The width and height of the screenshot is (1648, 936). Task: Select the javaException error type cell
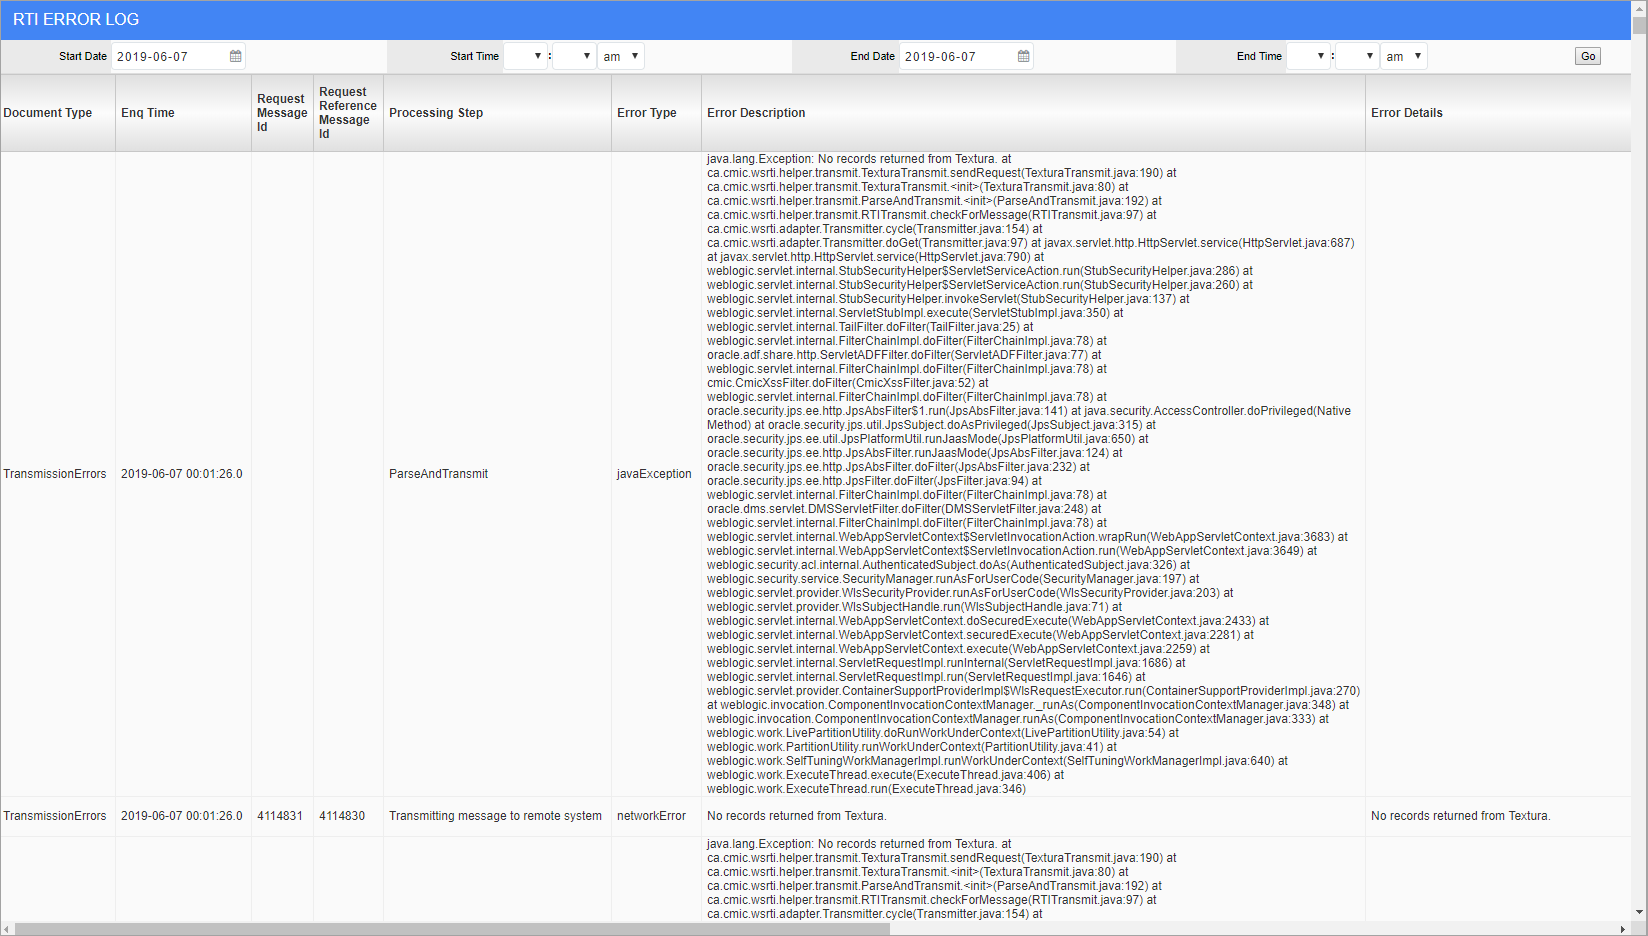(x=654, y=474)
